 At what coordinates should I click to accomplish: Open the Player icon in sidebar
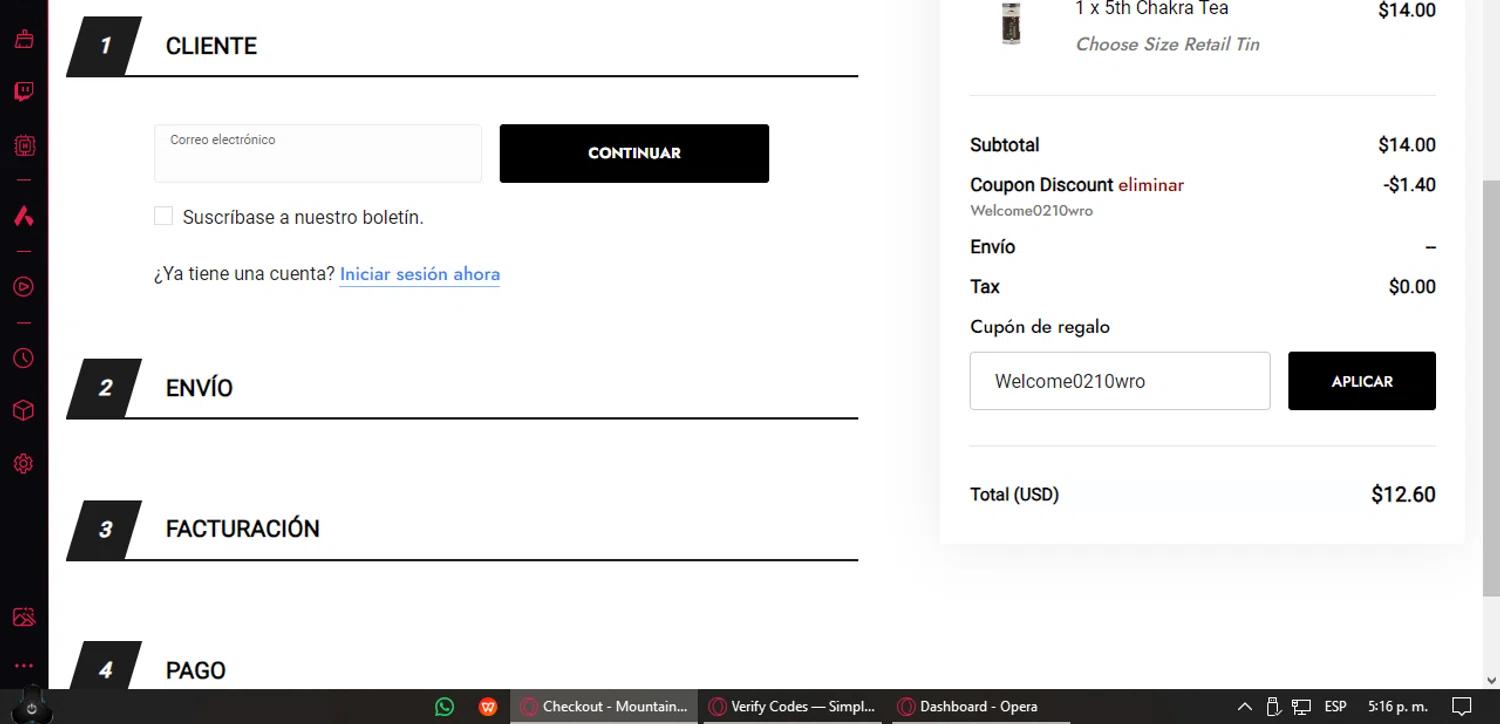click(24, 287)
